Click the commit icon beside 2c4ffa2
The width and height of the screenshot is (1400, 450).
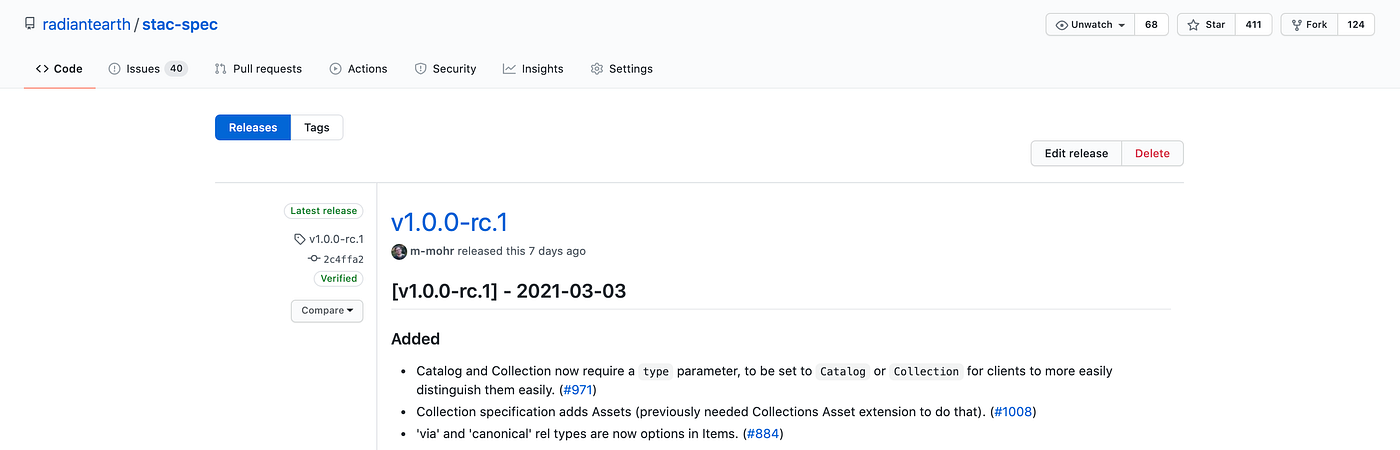click(x=313, y=259)
